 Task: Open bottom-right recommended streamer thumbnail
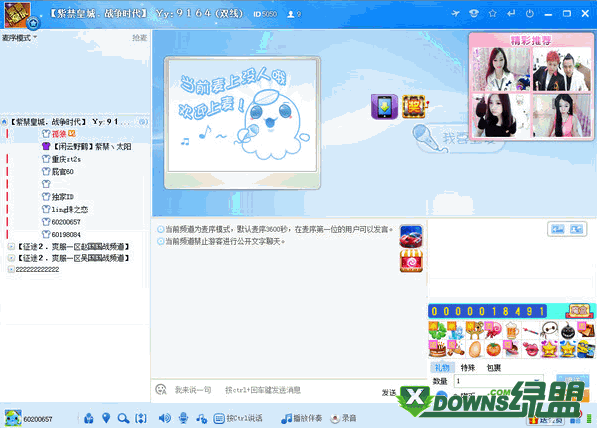point(562,115)
